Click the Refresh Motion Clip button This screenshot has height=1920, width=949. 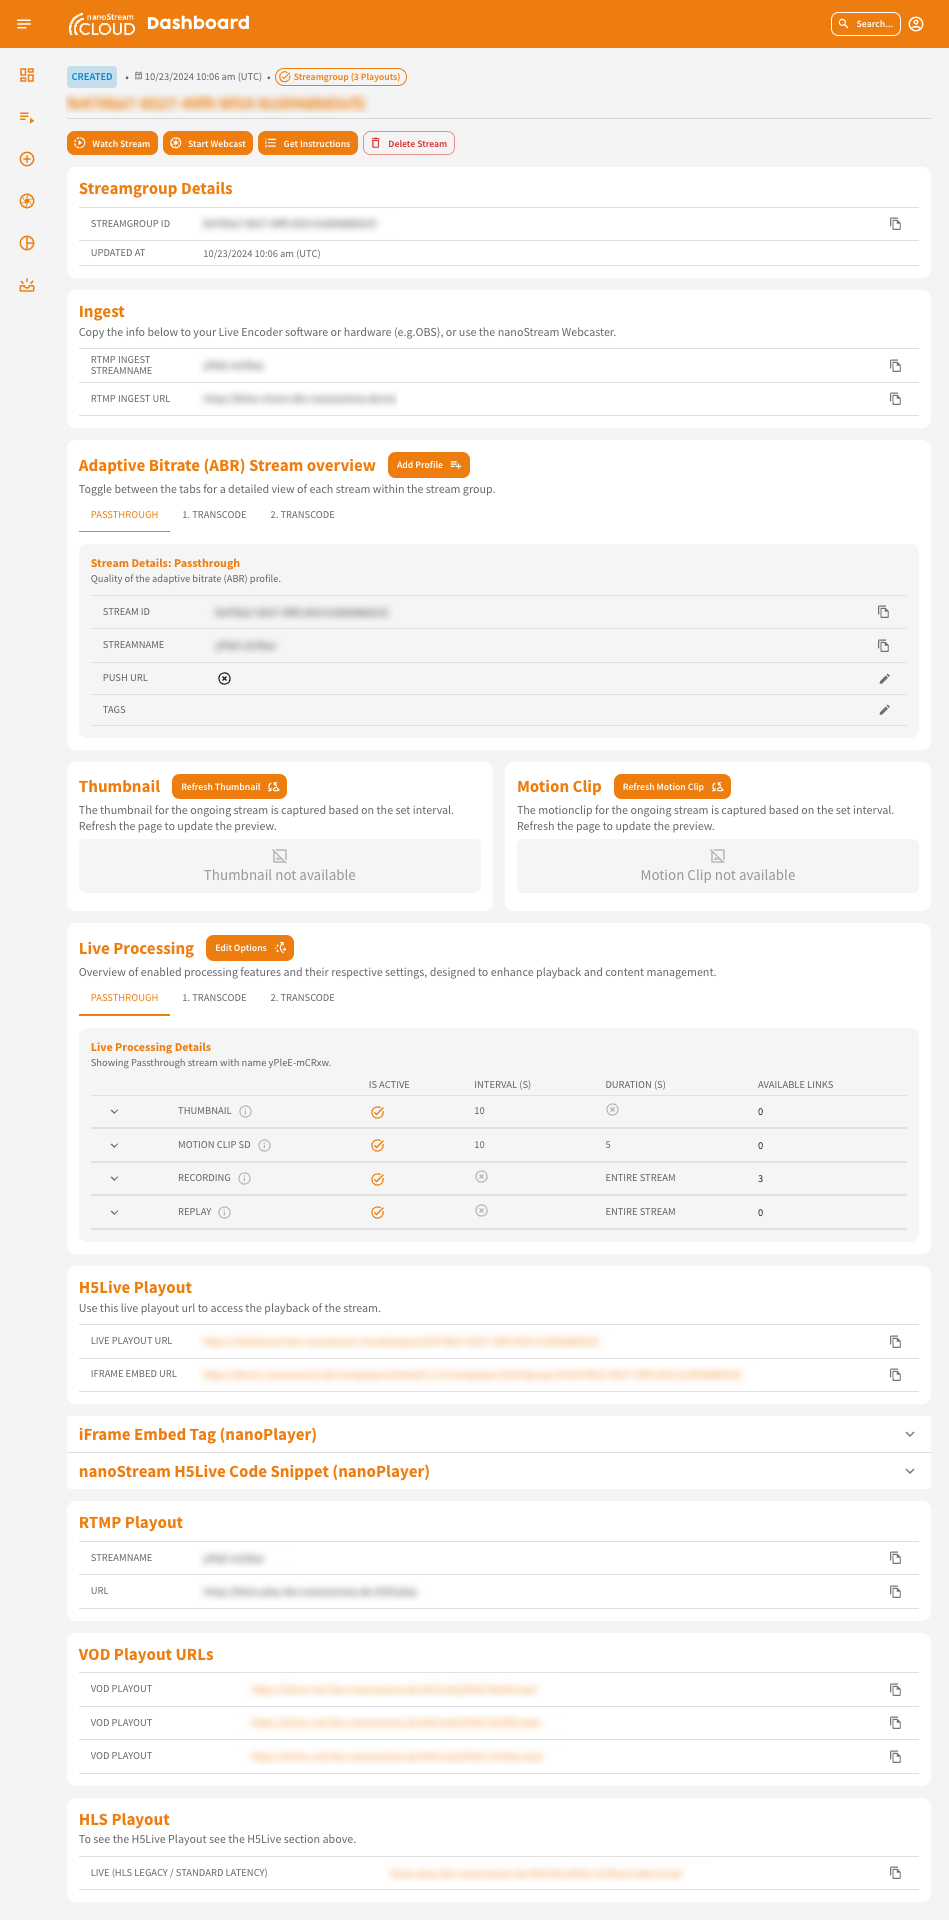672,787
